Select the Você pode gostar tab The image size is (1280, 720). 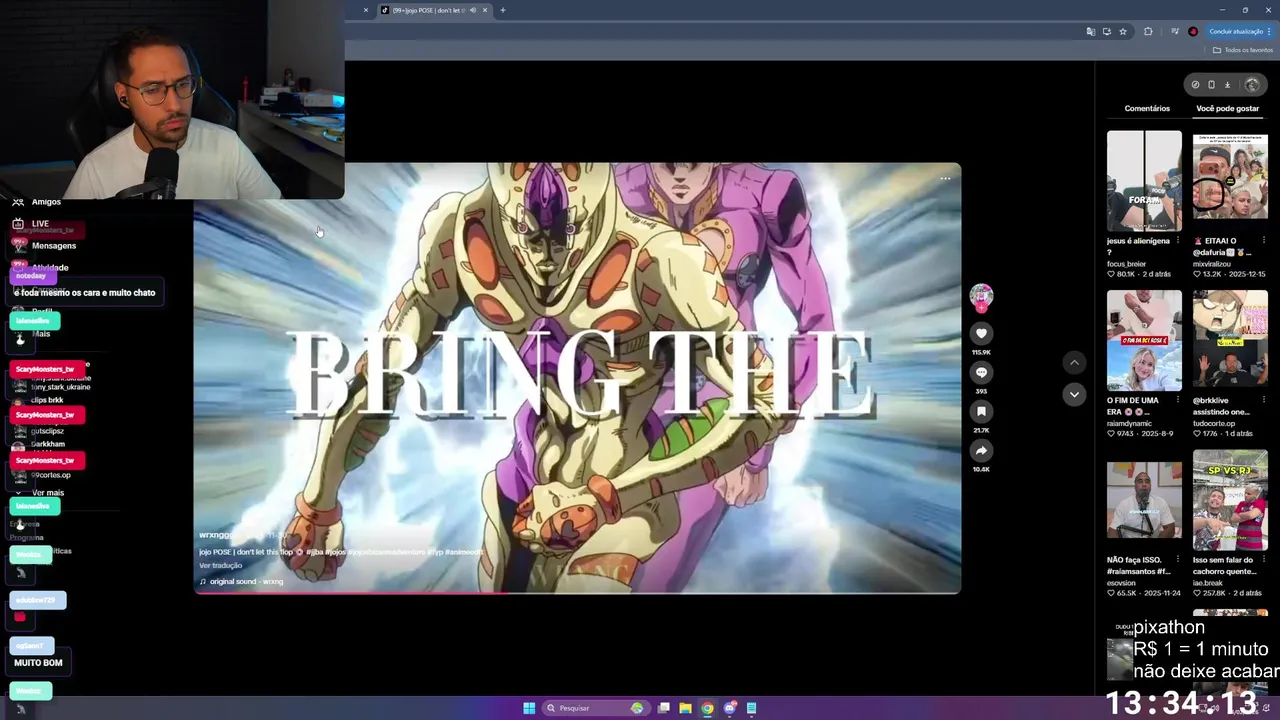point(1227,108)
